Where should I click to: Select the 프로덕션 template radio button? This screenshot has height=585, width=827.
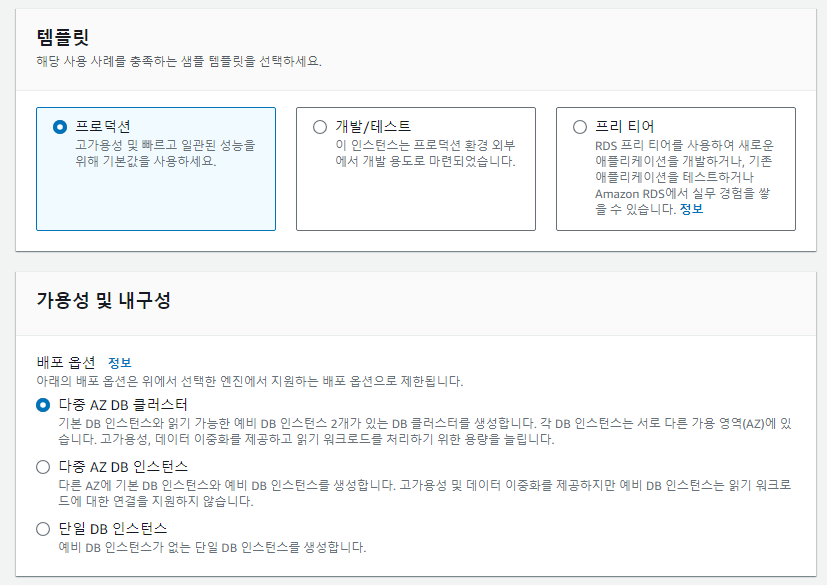[60, 127]
